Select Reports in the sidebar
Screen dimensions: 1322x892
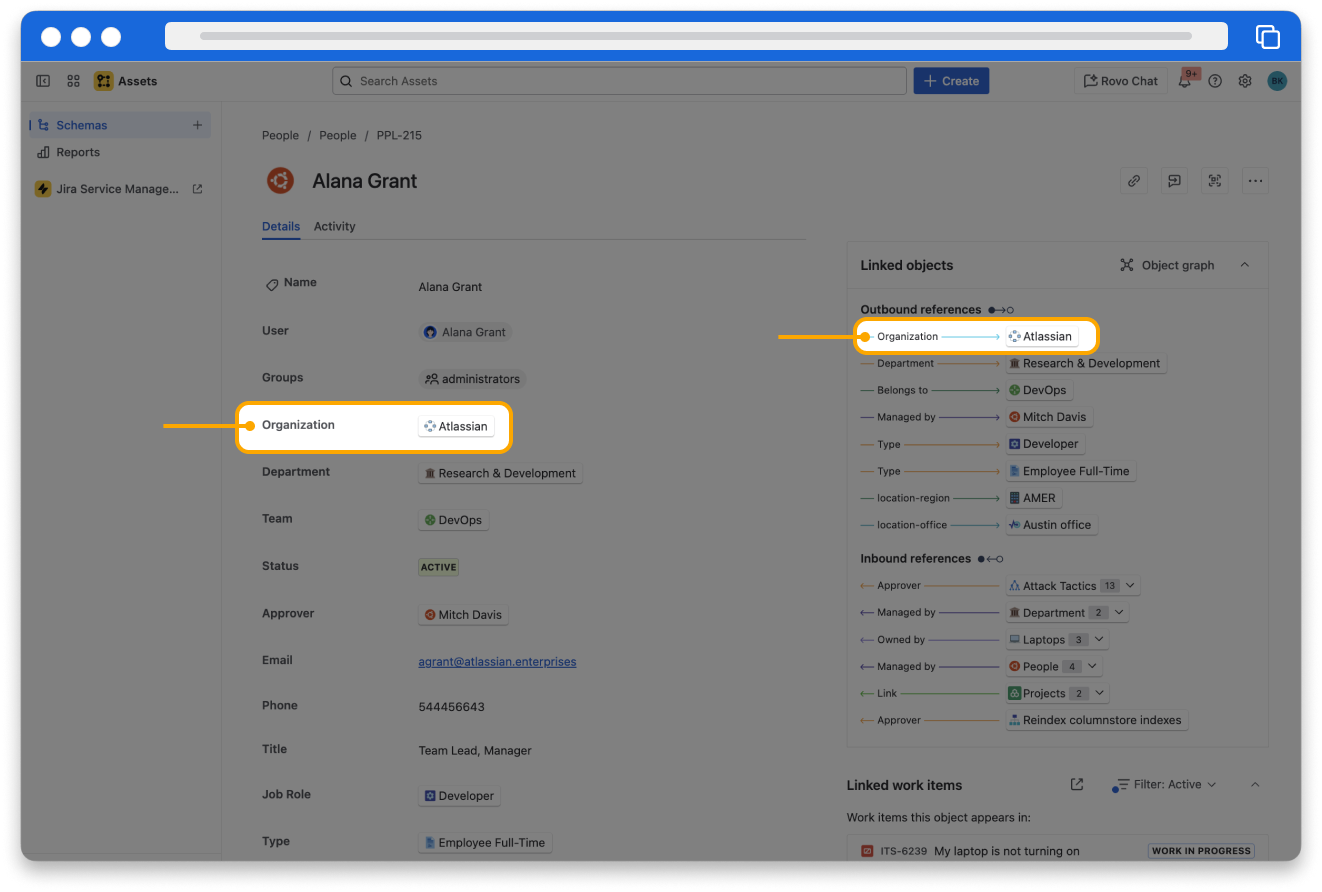78,152
